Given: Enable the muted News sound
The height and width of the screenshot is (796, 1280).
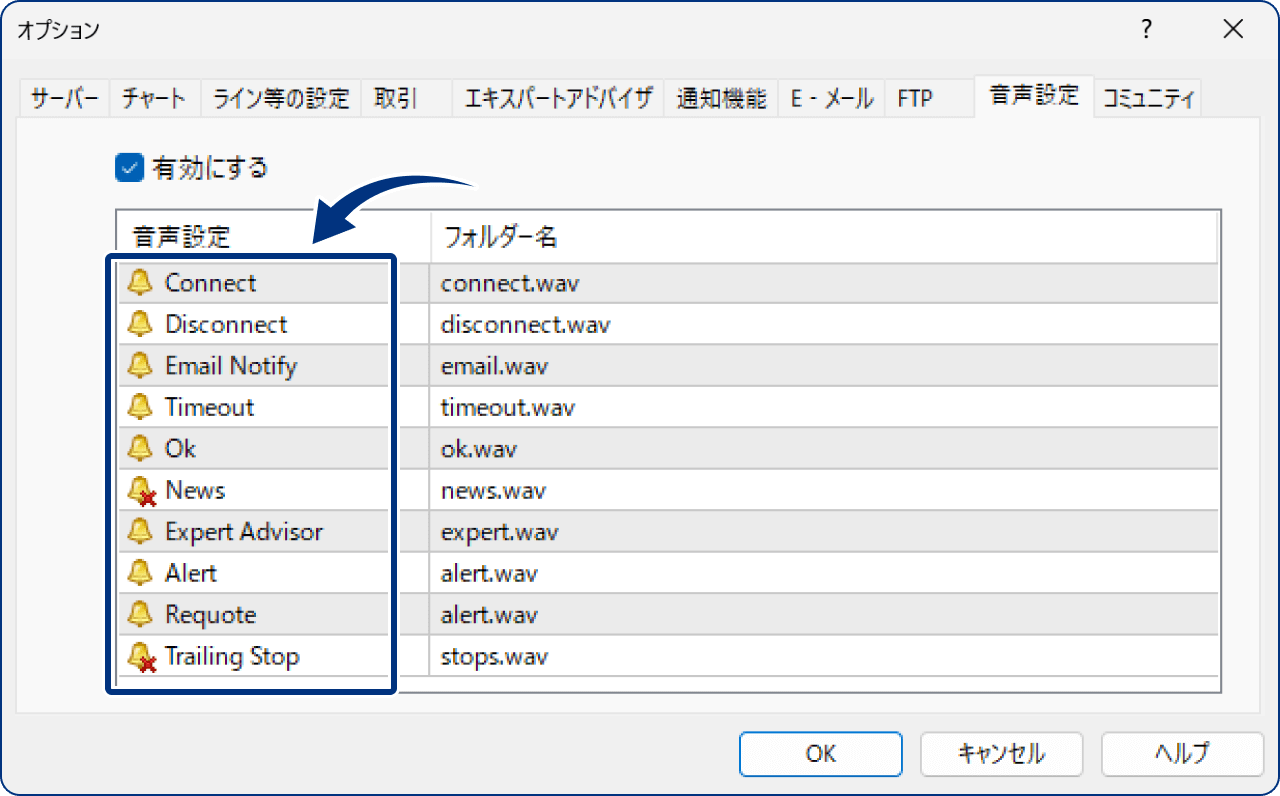Looking at the screenshot, I should tap(139, 490).
